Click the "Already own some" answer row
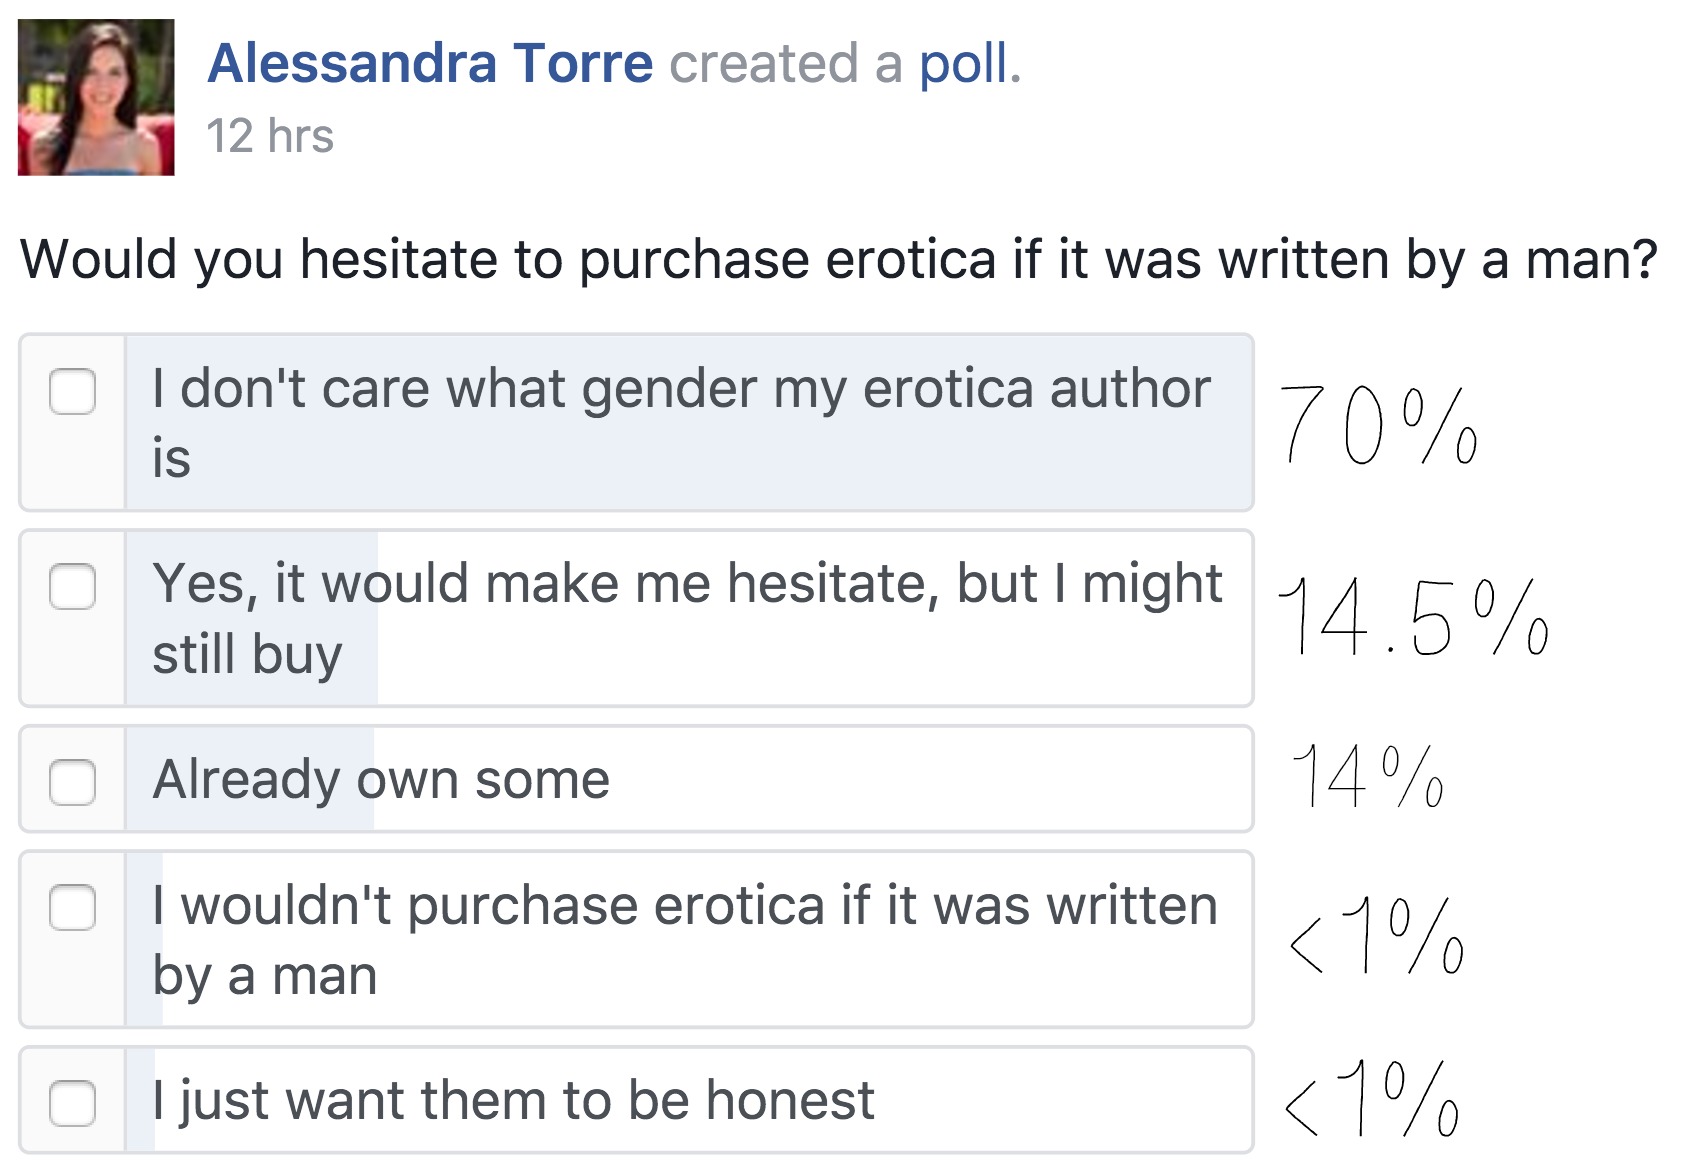 click(x=636, y=779)
